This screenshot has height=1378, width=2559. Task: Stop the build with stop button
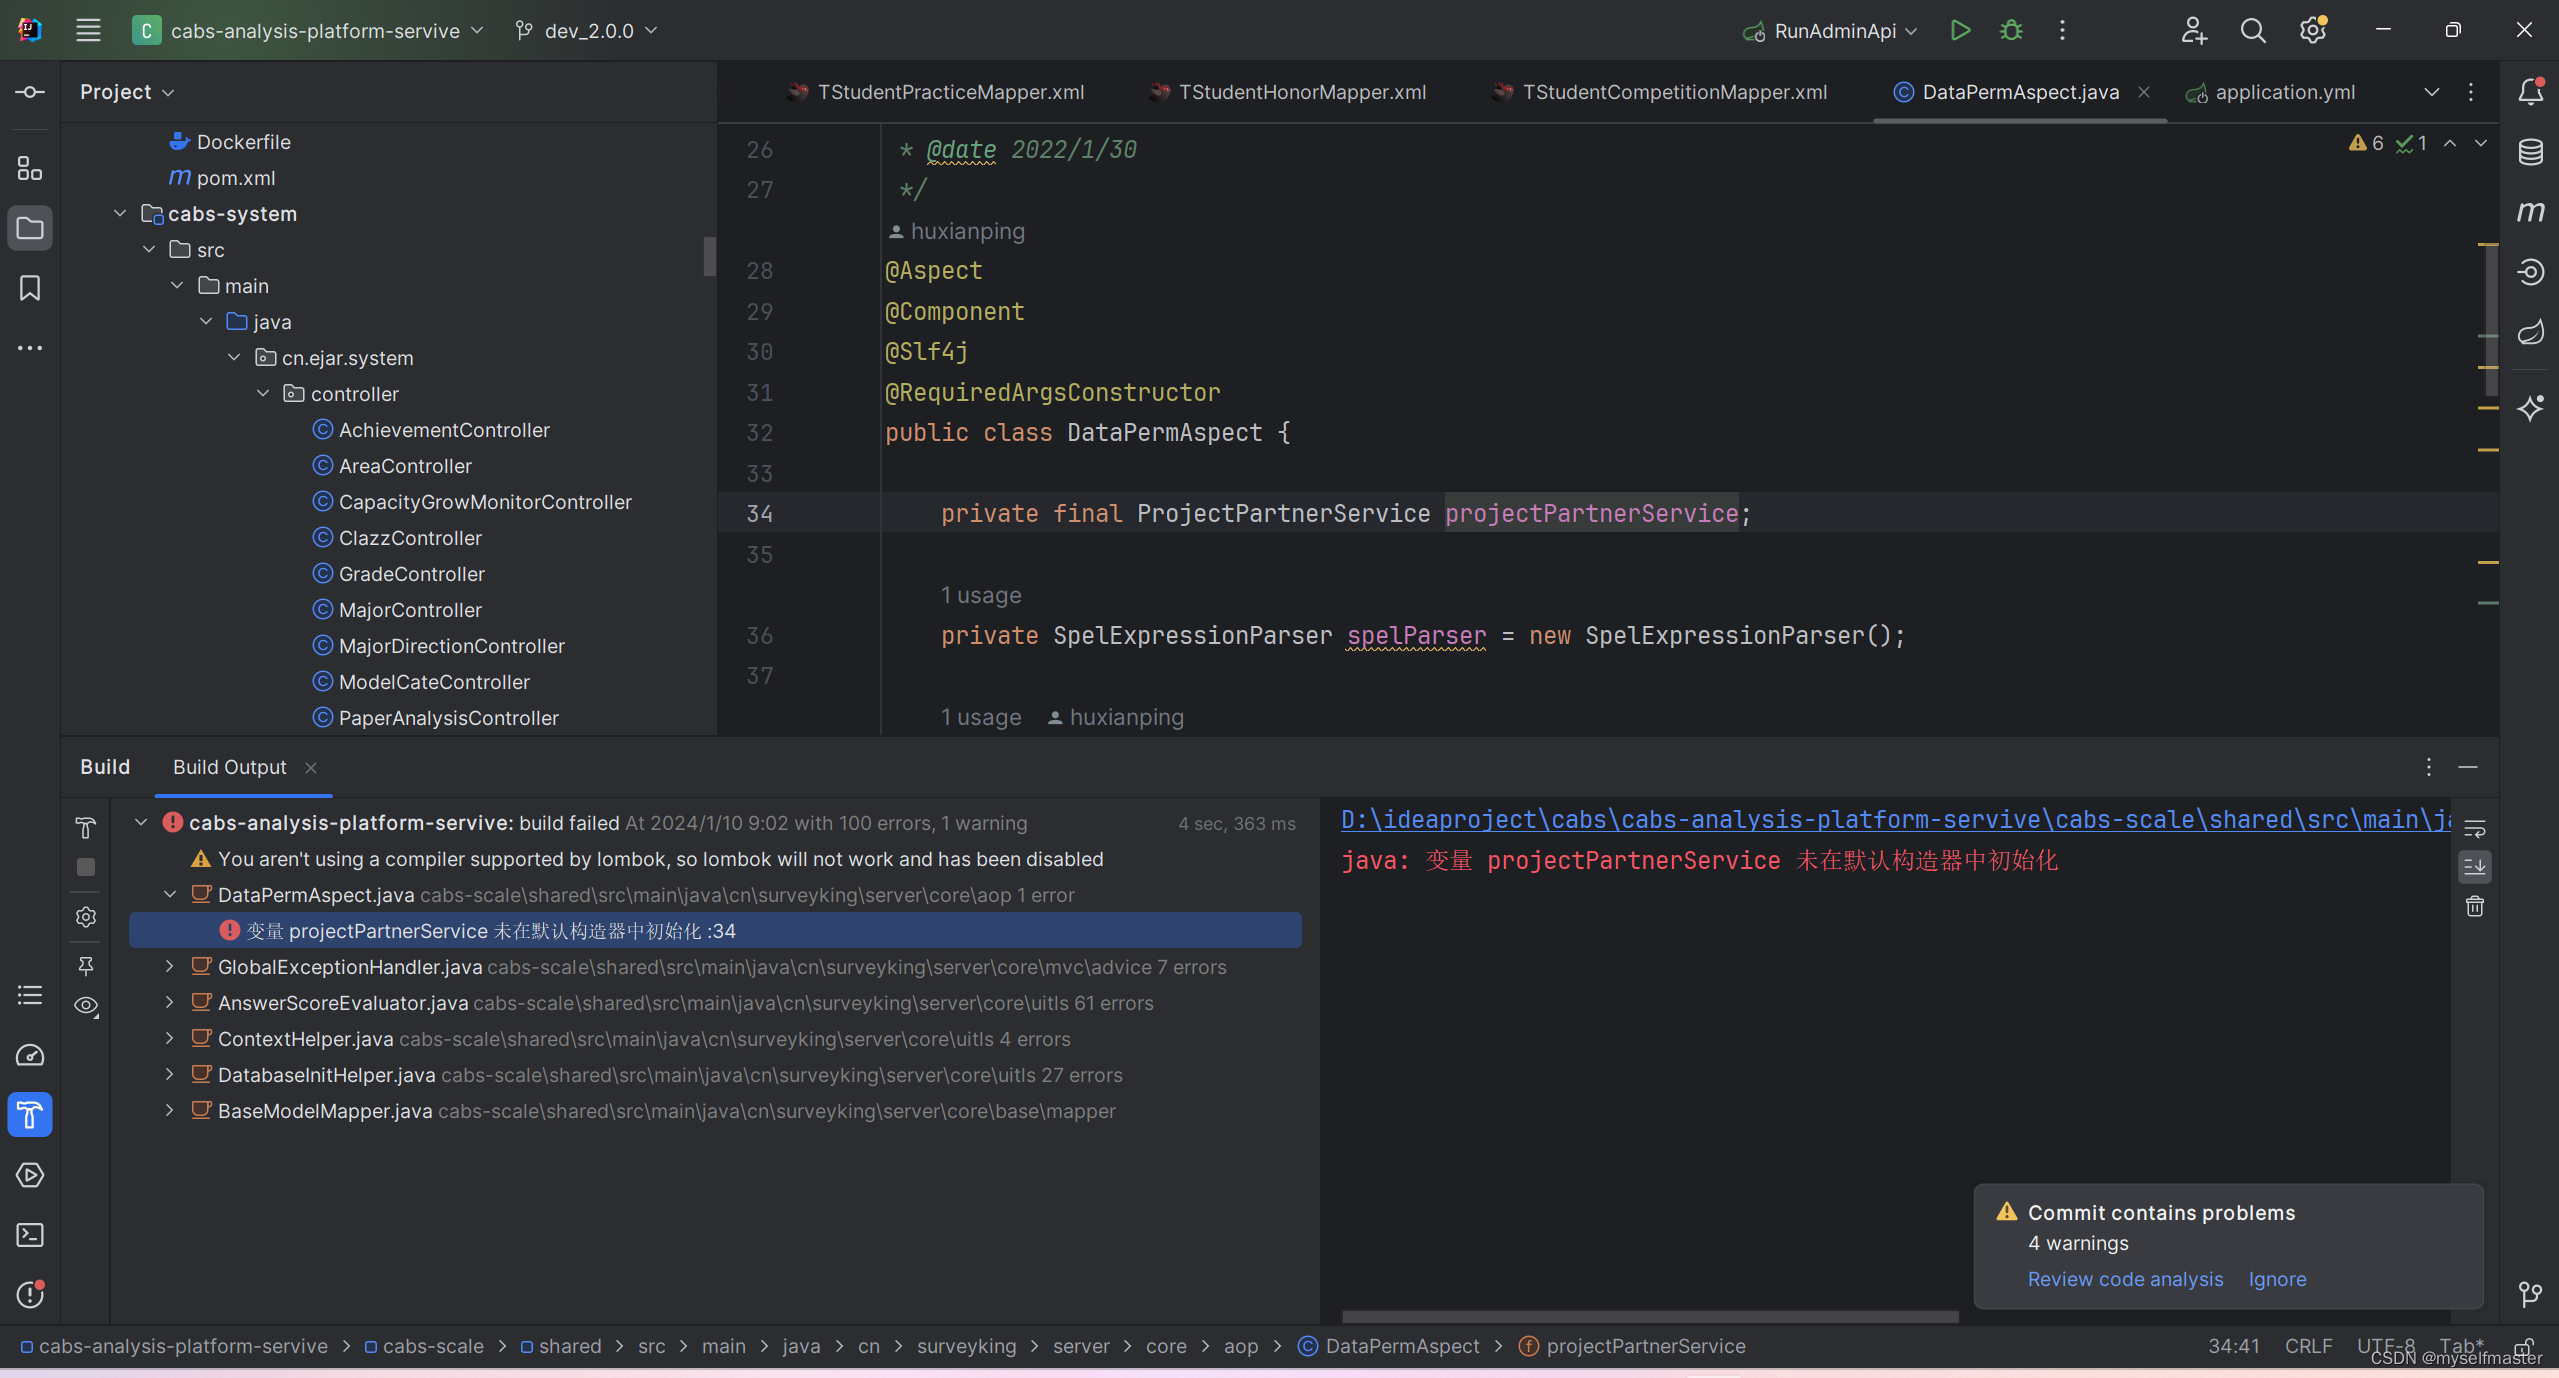click(86, 867)
